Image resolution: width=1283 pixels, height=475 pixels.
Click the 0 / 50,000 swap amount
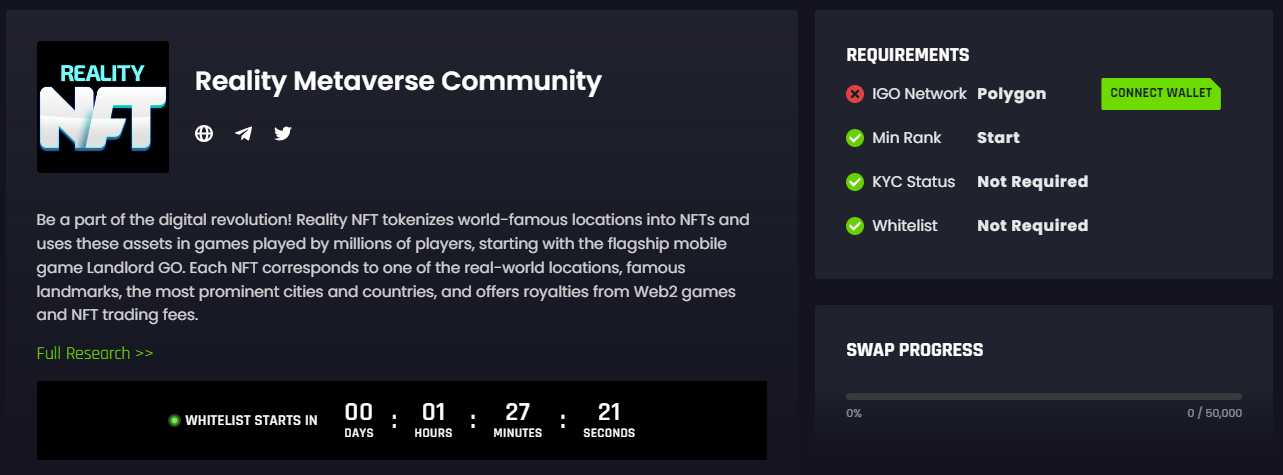pyautogui.click(x=1214, y=413)
